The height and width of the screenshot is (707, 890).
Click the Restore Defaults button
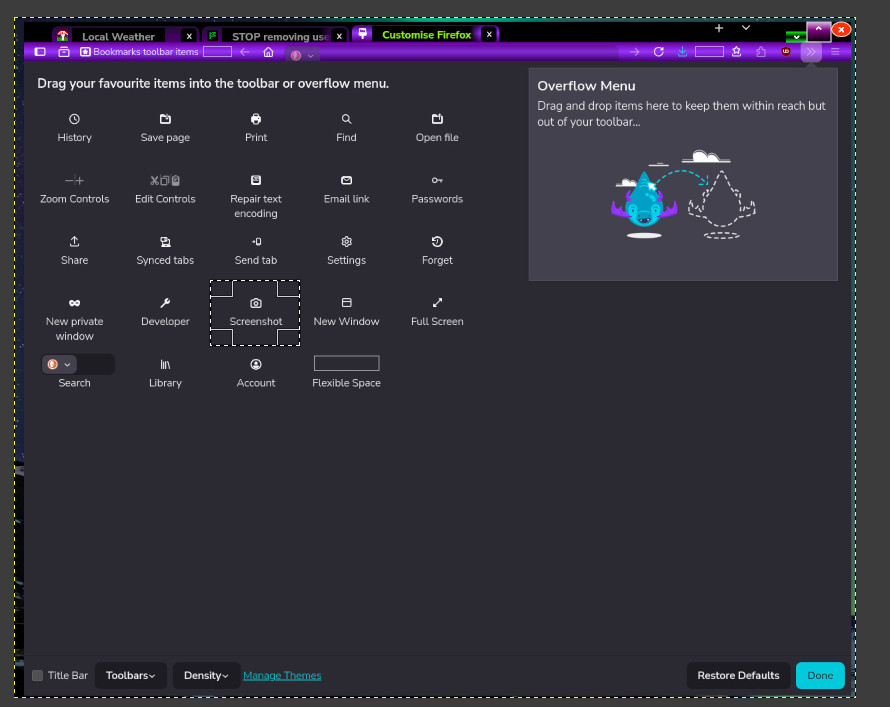point(738,675)
